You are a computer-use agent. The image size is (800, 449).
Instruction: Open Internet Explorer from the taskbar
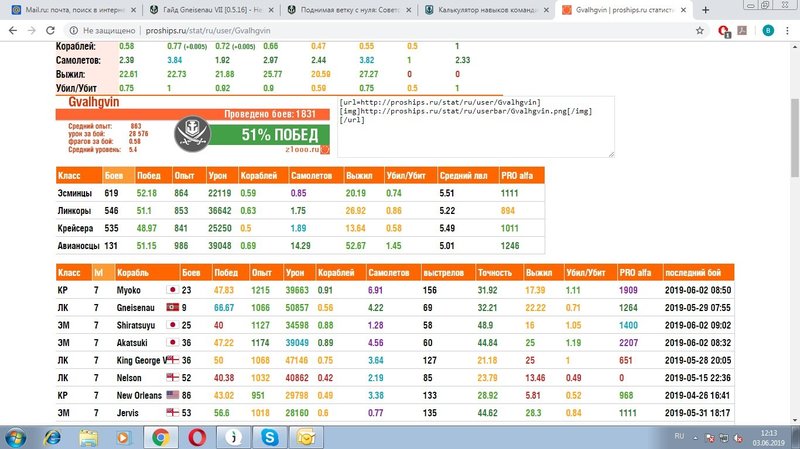(54, 437)
